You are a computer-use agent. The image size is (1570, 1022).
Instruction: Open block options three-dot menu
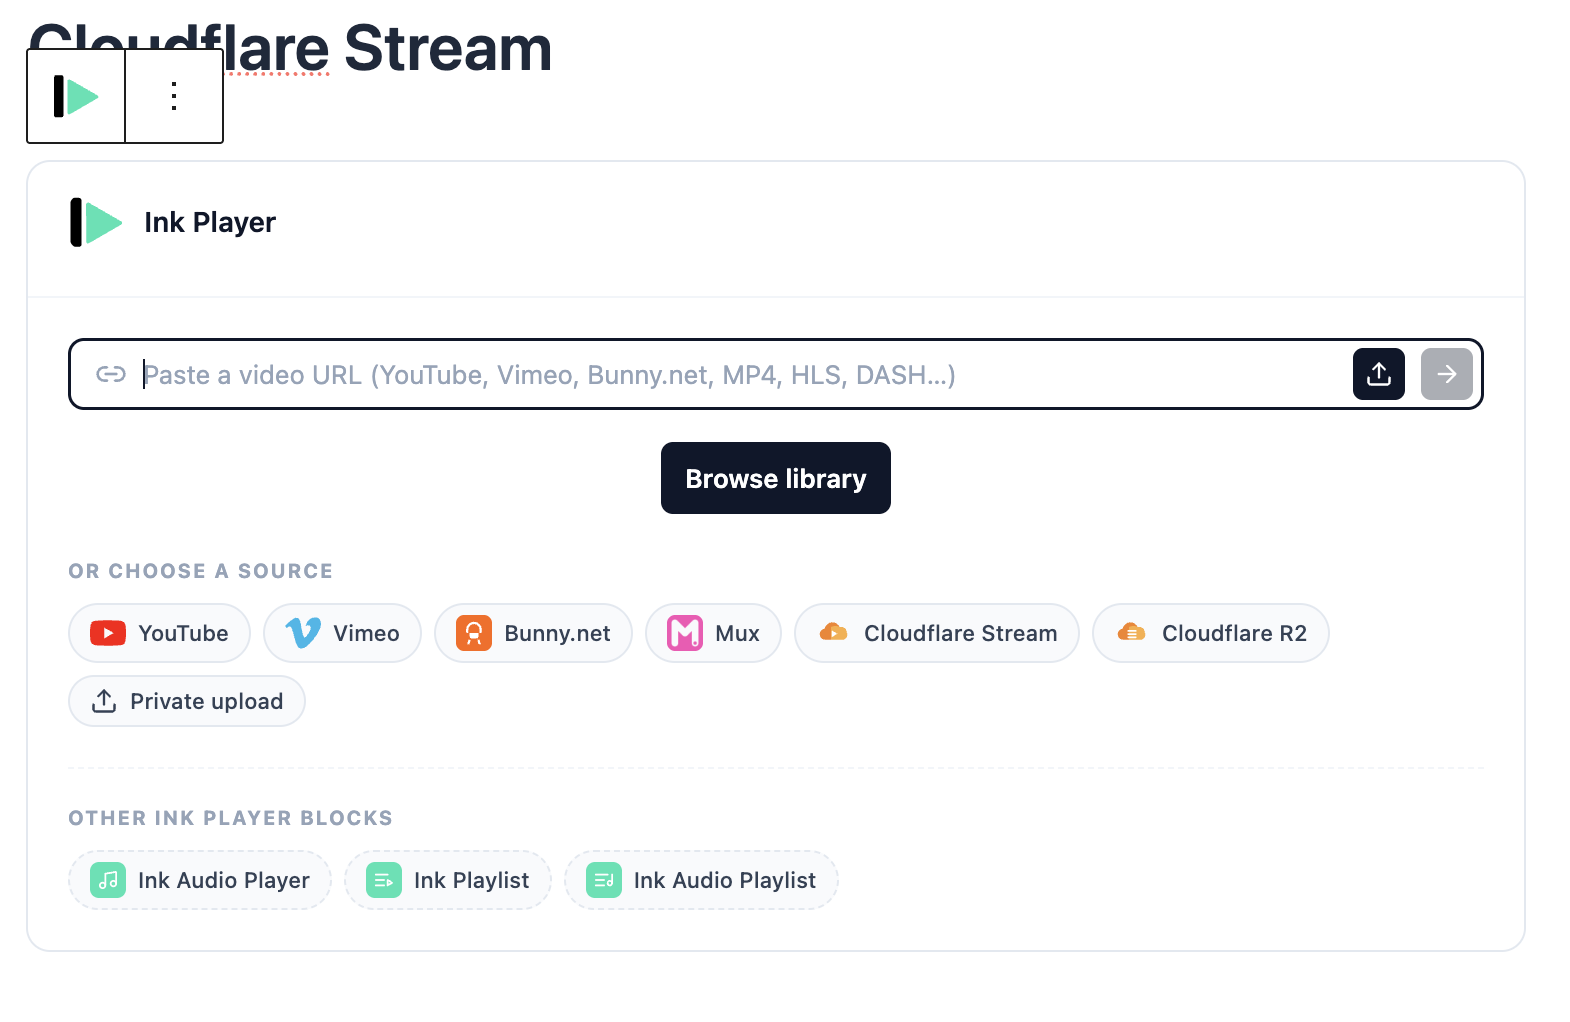[174, 96]
